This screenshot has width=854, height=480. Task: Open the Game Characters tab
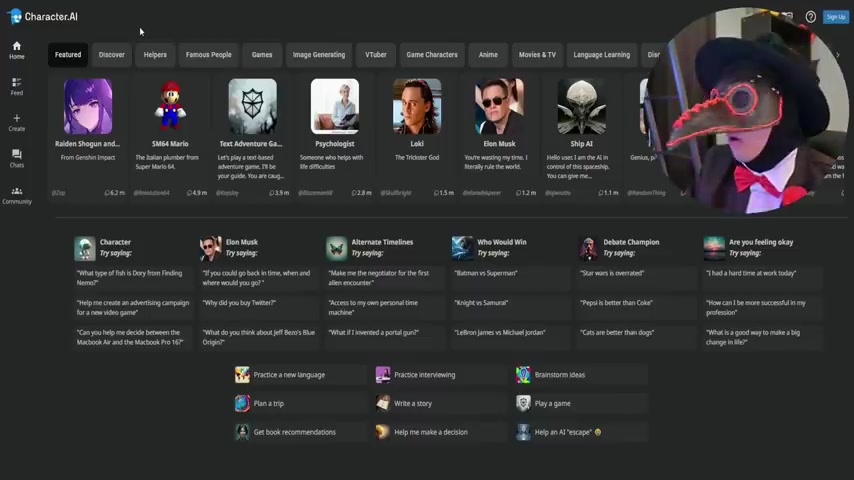click(x=432, y=55)
